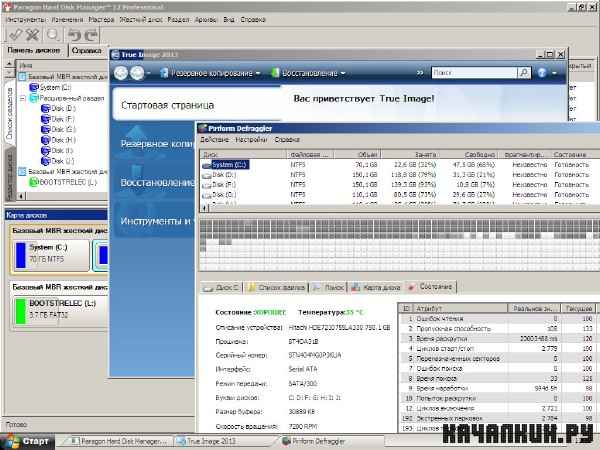This screenshot has width=600, height=450.
Task: Open the Справка menu in Defraggler
Action: (x=287, y=140)
